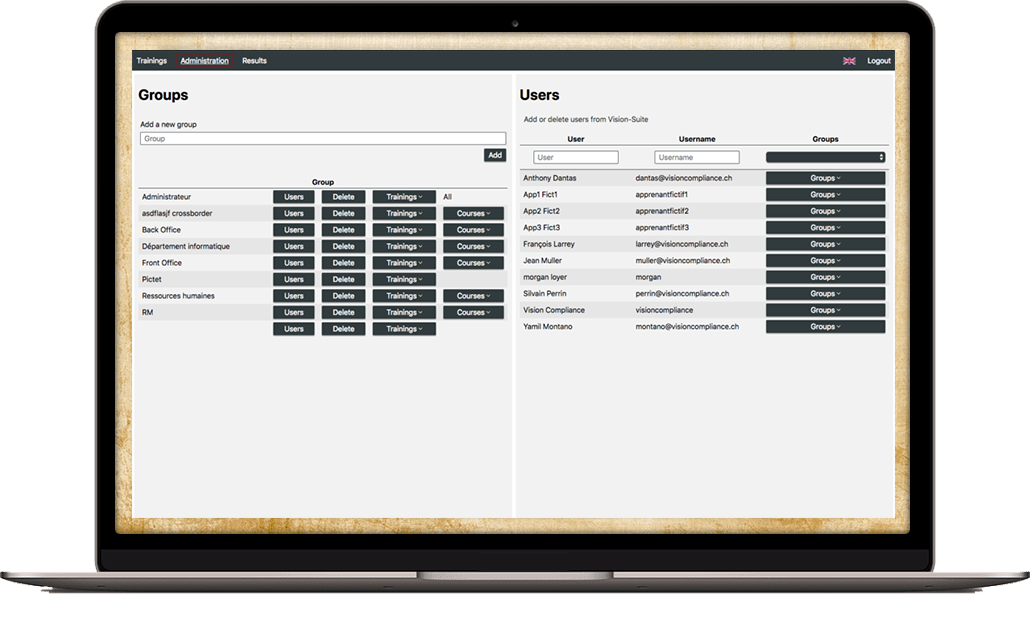Click the Silvain Perrin user name
This screenshot has height=626, width=1030.
[544, 294]
